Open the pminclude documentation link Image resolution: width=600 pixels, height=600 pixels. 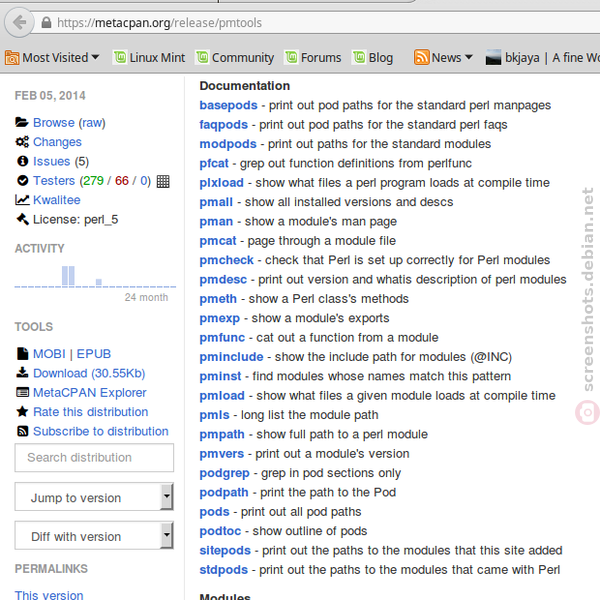tap(232, 357)
